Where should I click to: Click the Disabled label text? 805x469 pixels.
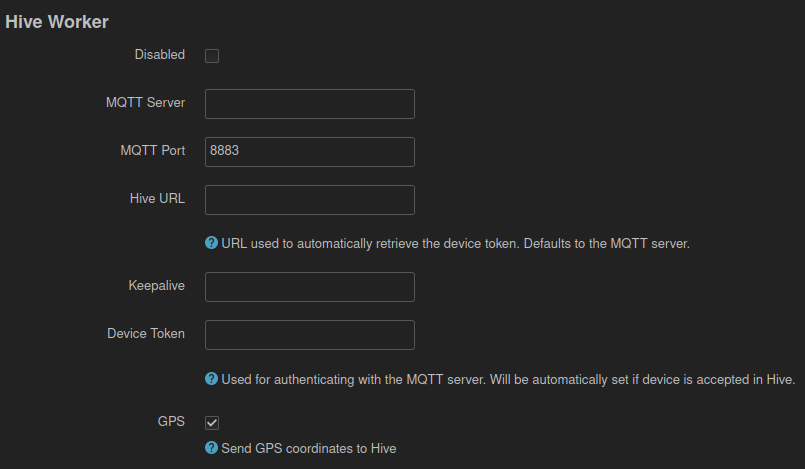click(160, 54)
